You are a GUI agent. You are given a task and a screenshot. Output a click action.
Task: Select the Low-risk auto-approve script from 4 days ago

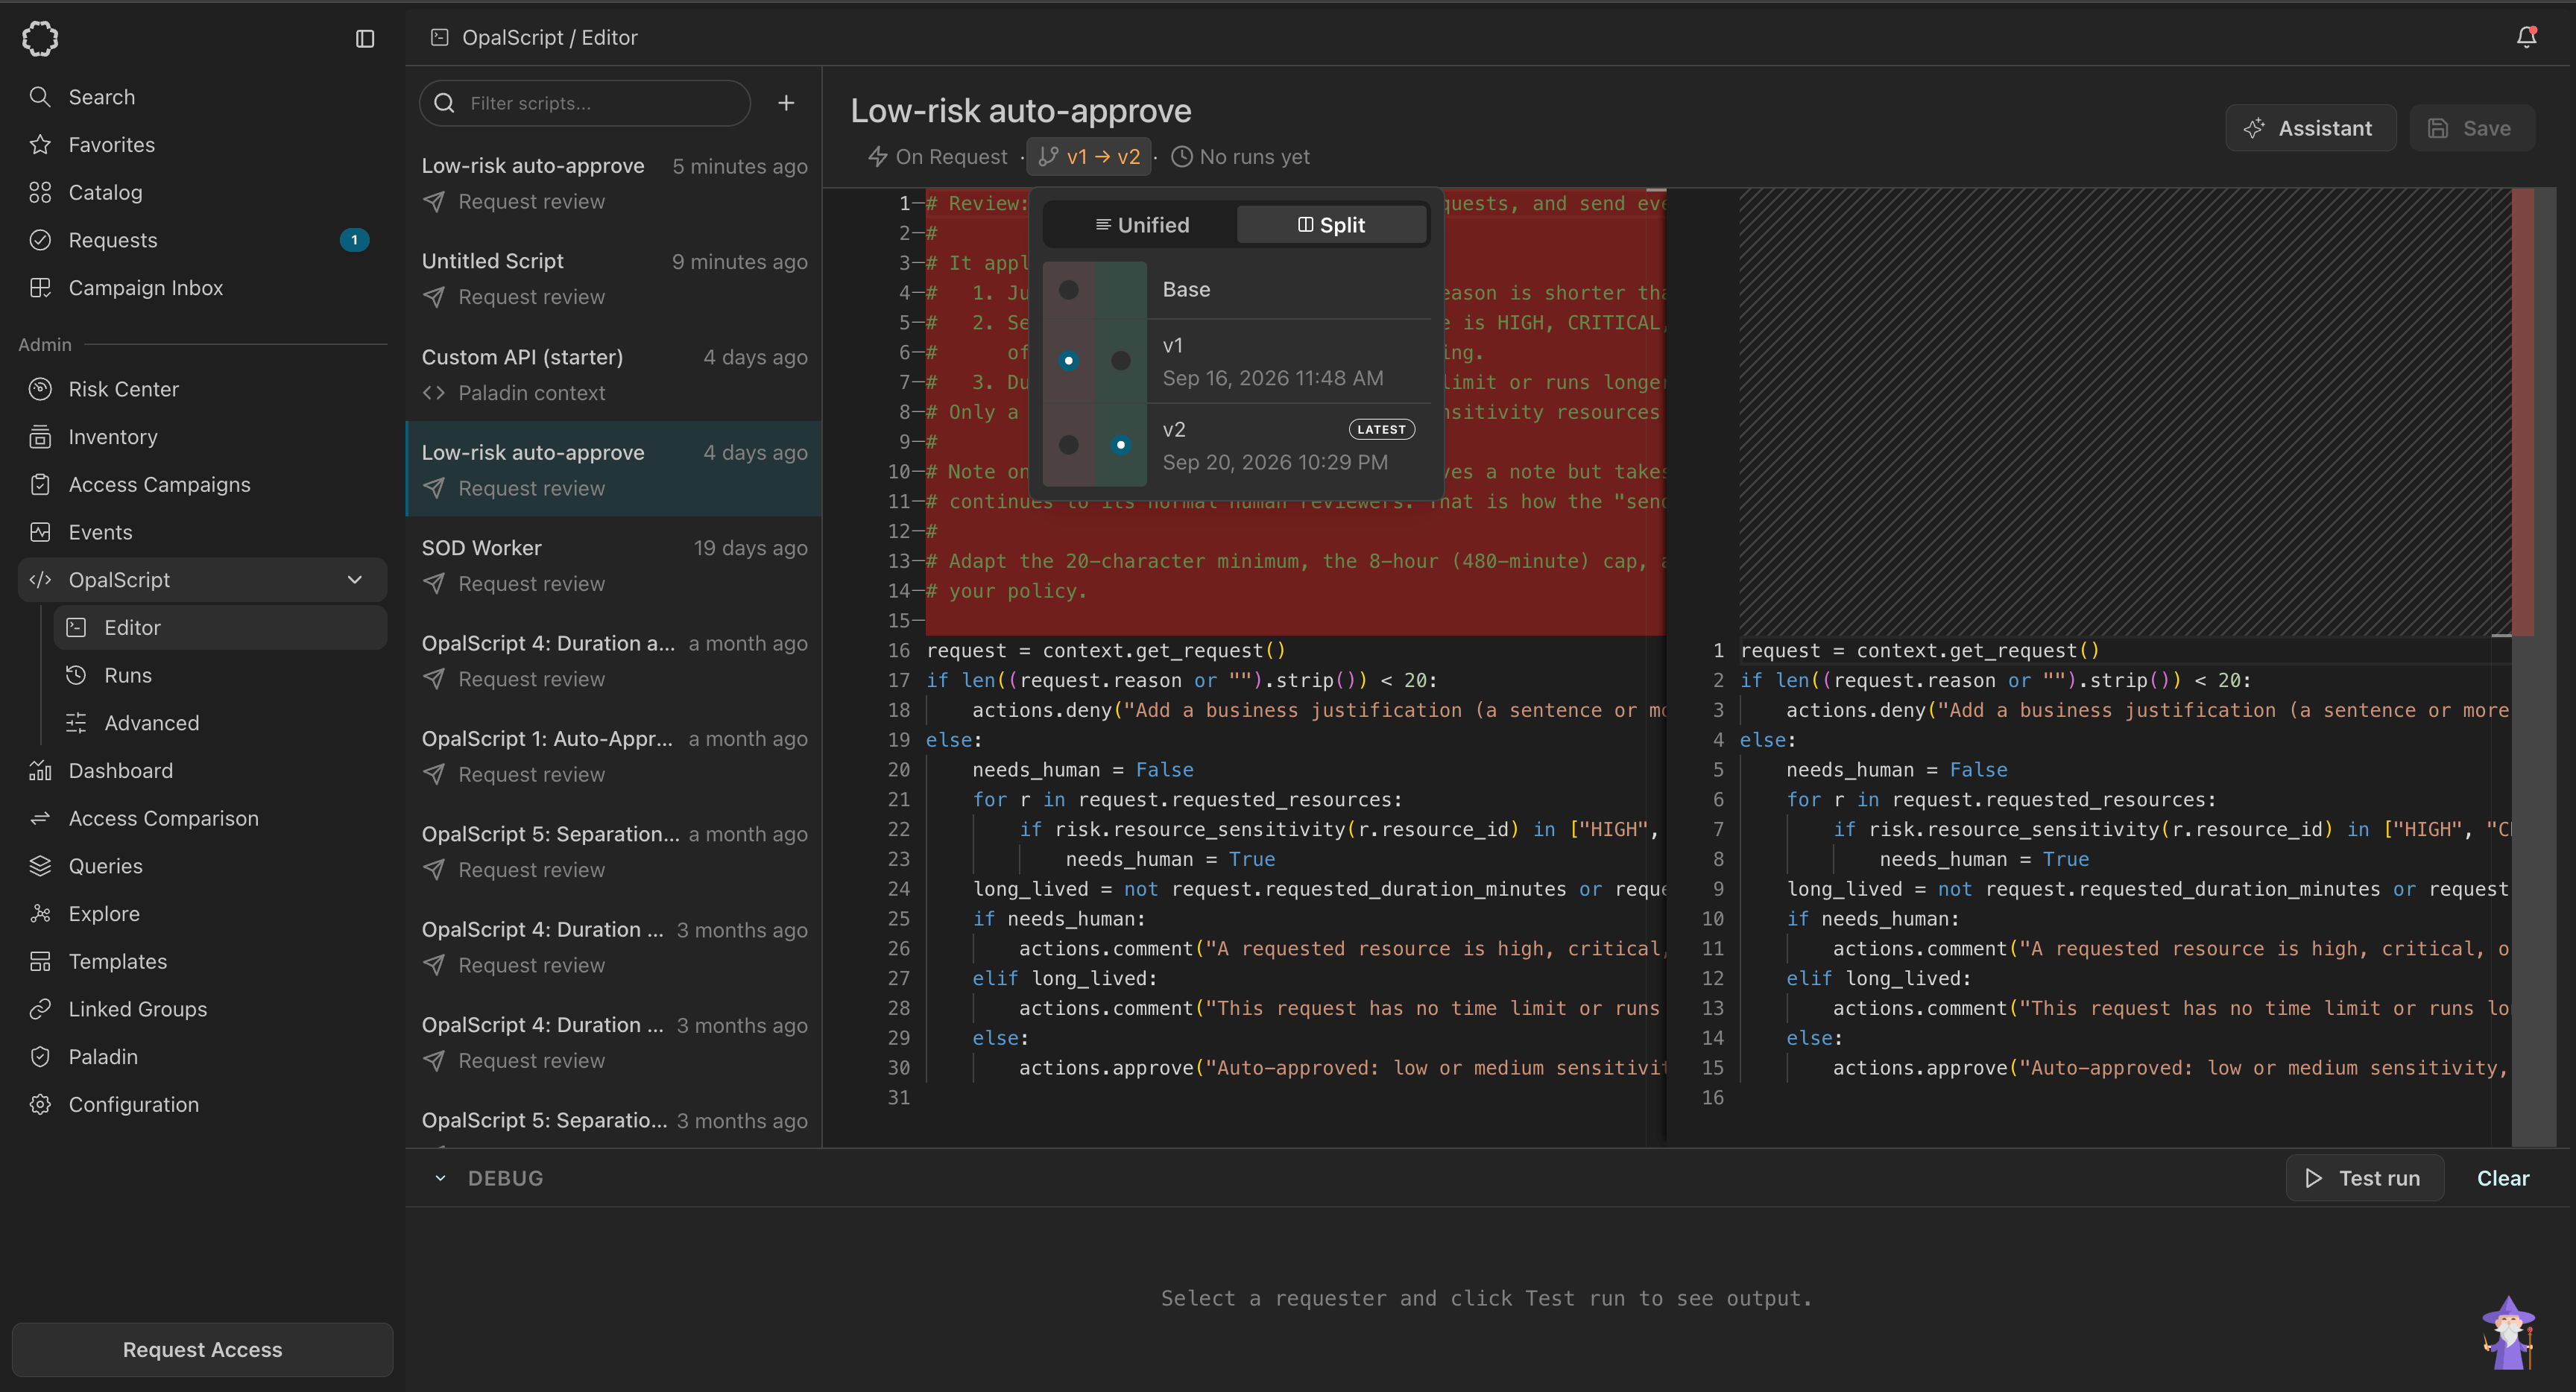click(614, 469)
